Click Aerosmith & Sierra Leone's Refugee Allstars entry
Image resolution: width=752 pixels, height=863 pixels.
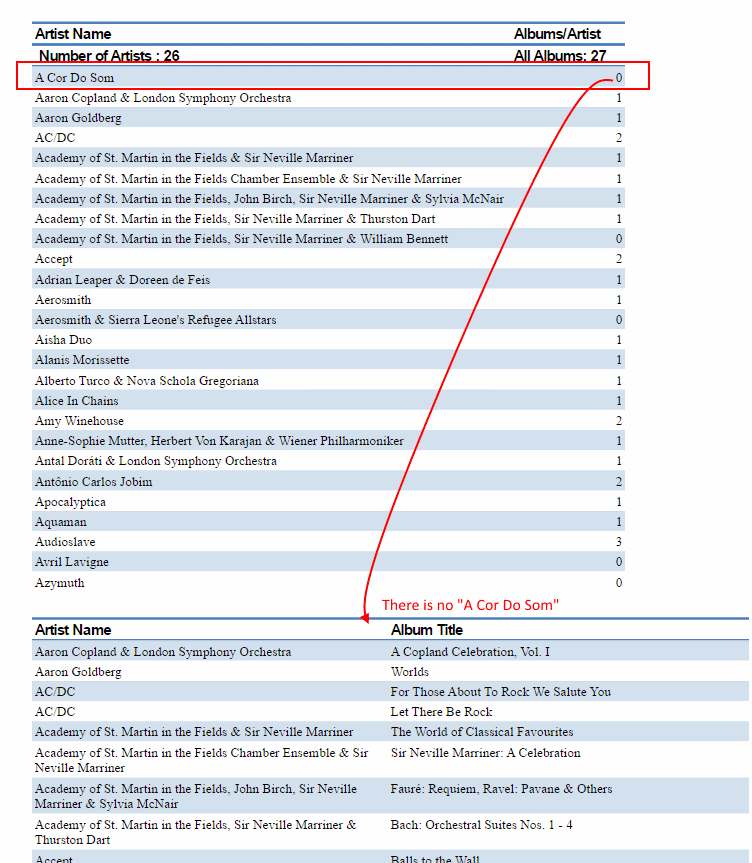coord(155,320)
